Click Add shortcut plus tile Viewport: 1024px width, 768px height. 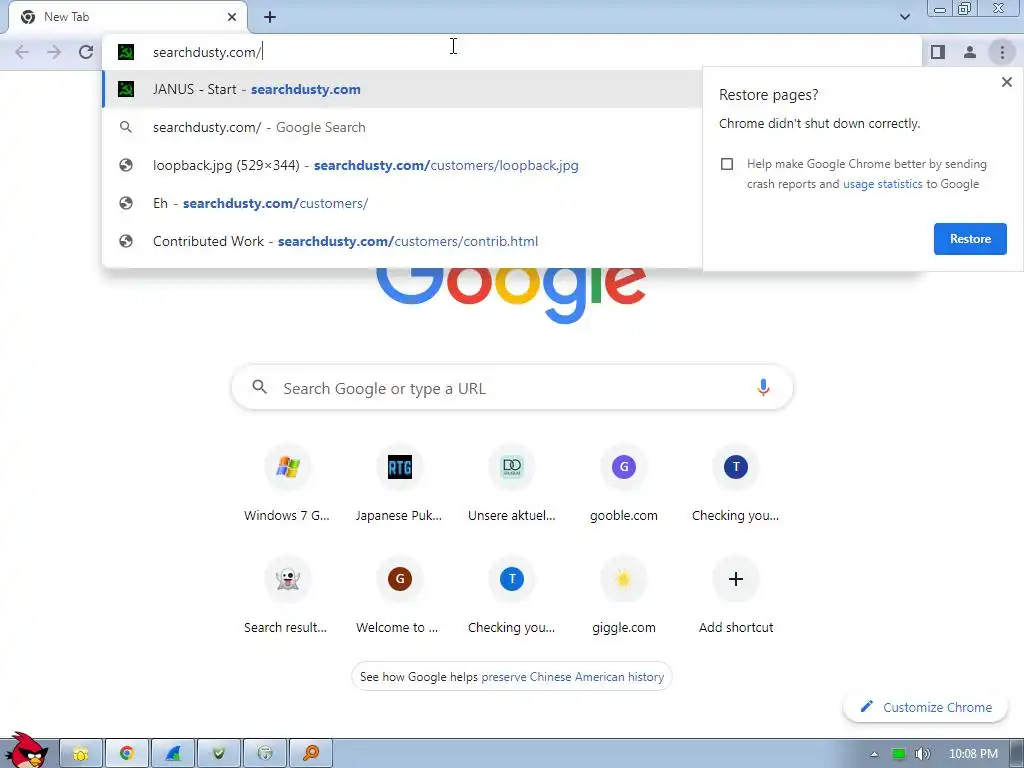coord(736,596)
